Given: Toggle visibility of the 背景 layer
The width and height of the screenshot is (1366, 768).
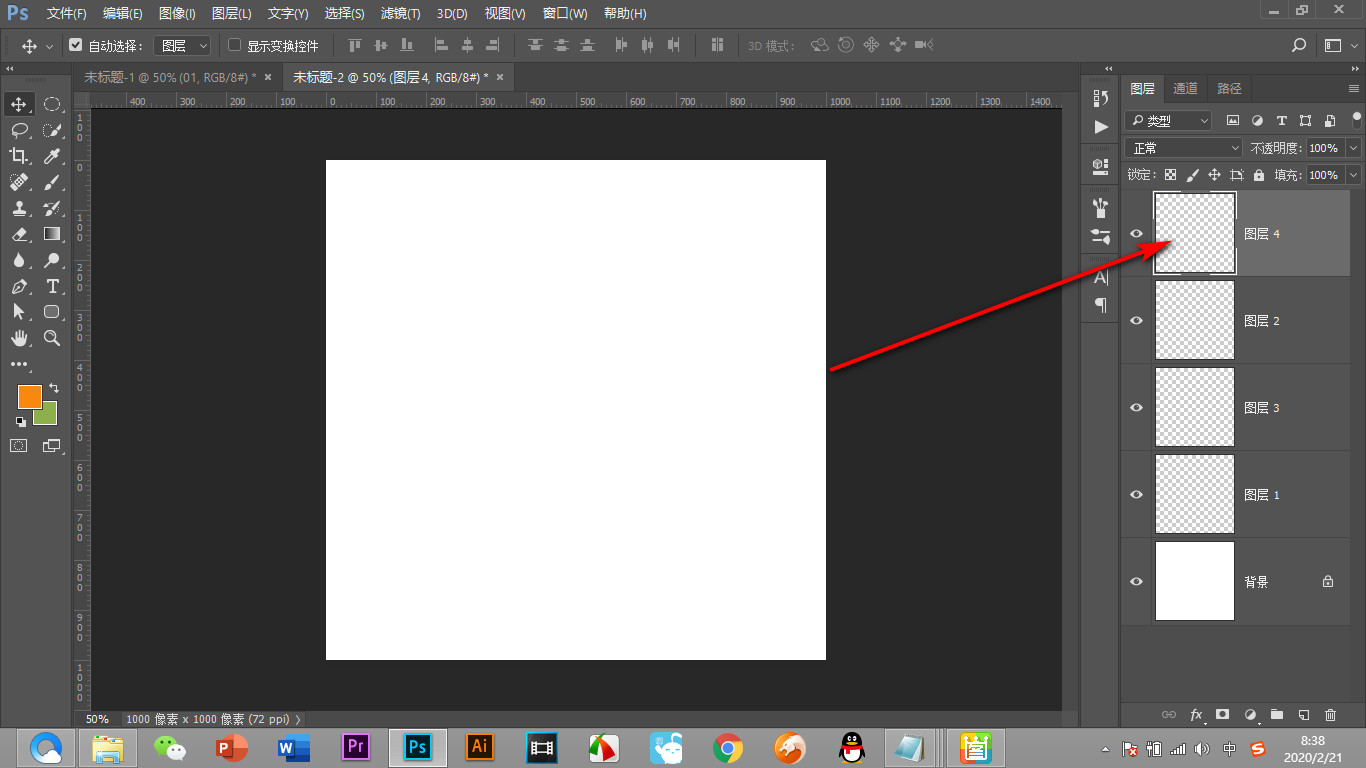Looking at the screenshot, I should click(x=1136, y=582).
